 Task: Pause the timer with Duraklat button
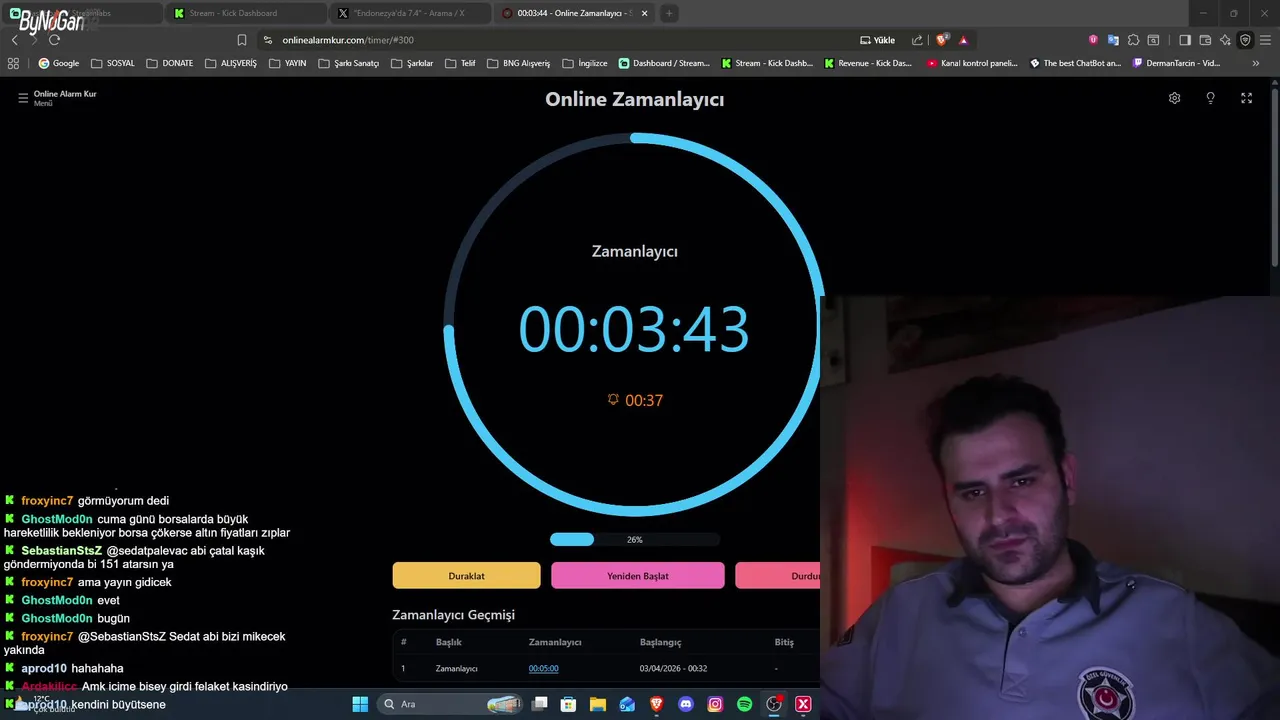coord(466,576)
